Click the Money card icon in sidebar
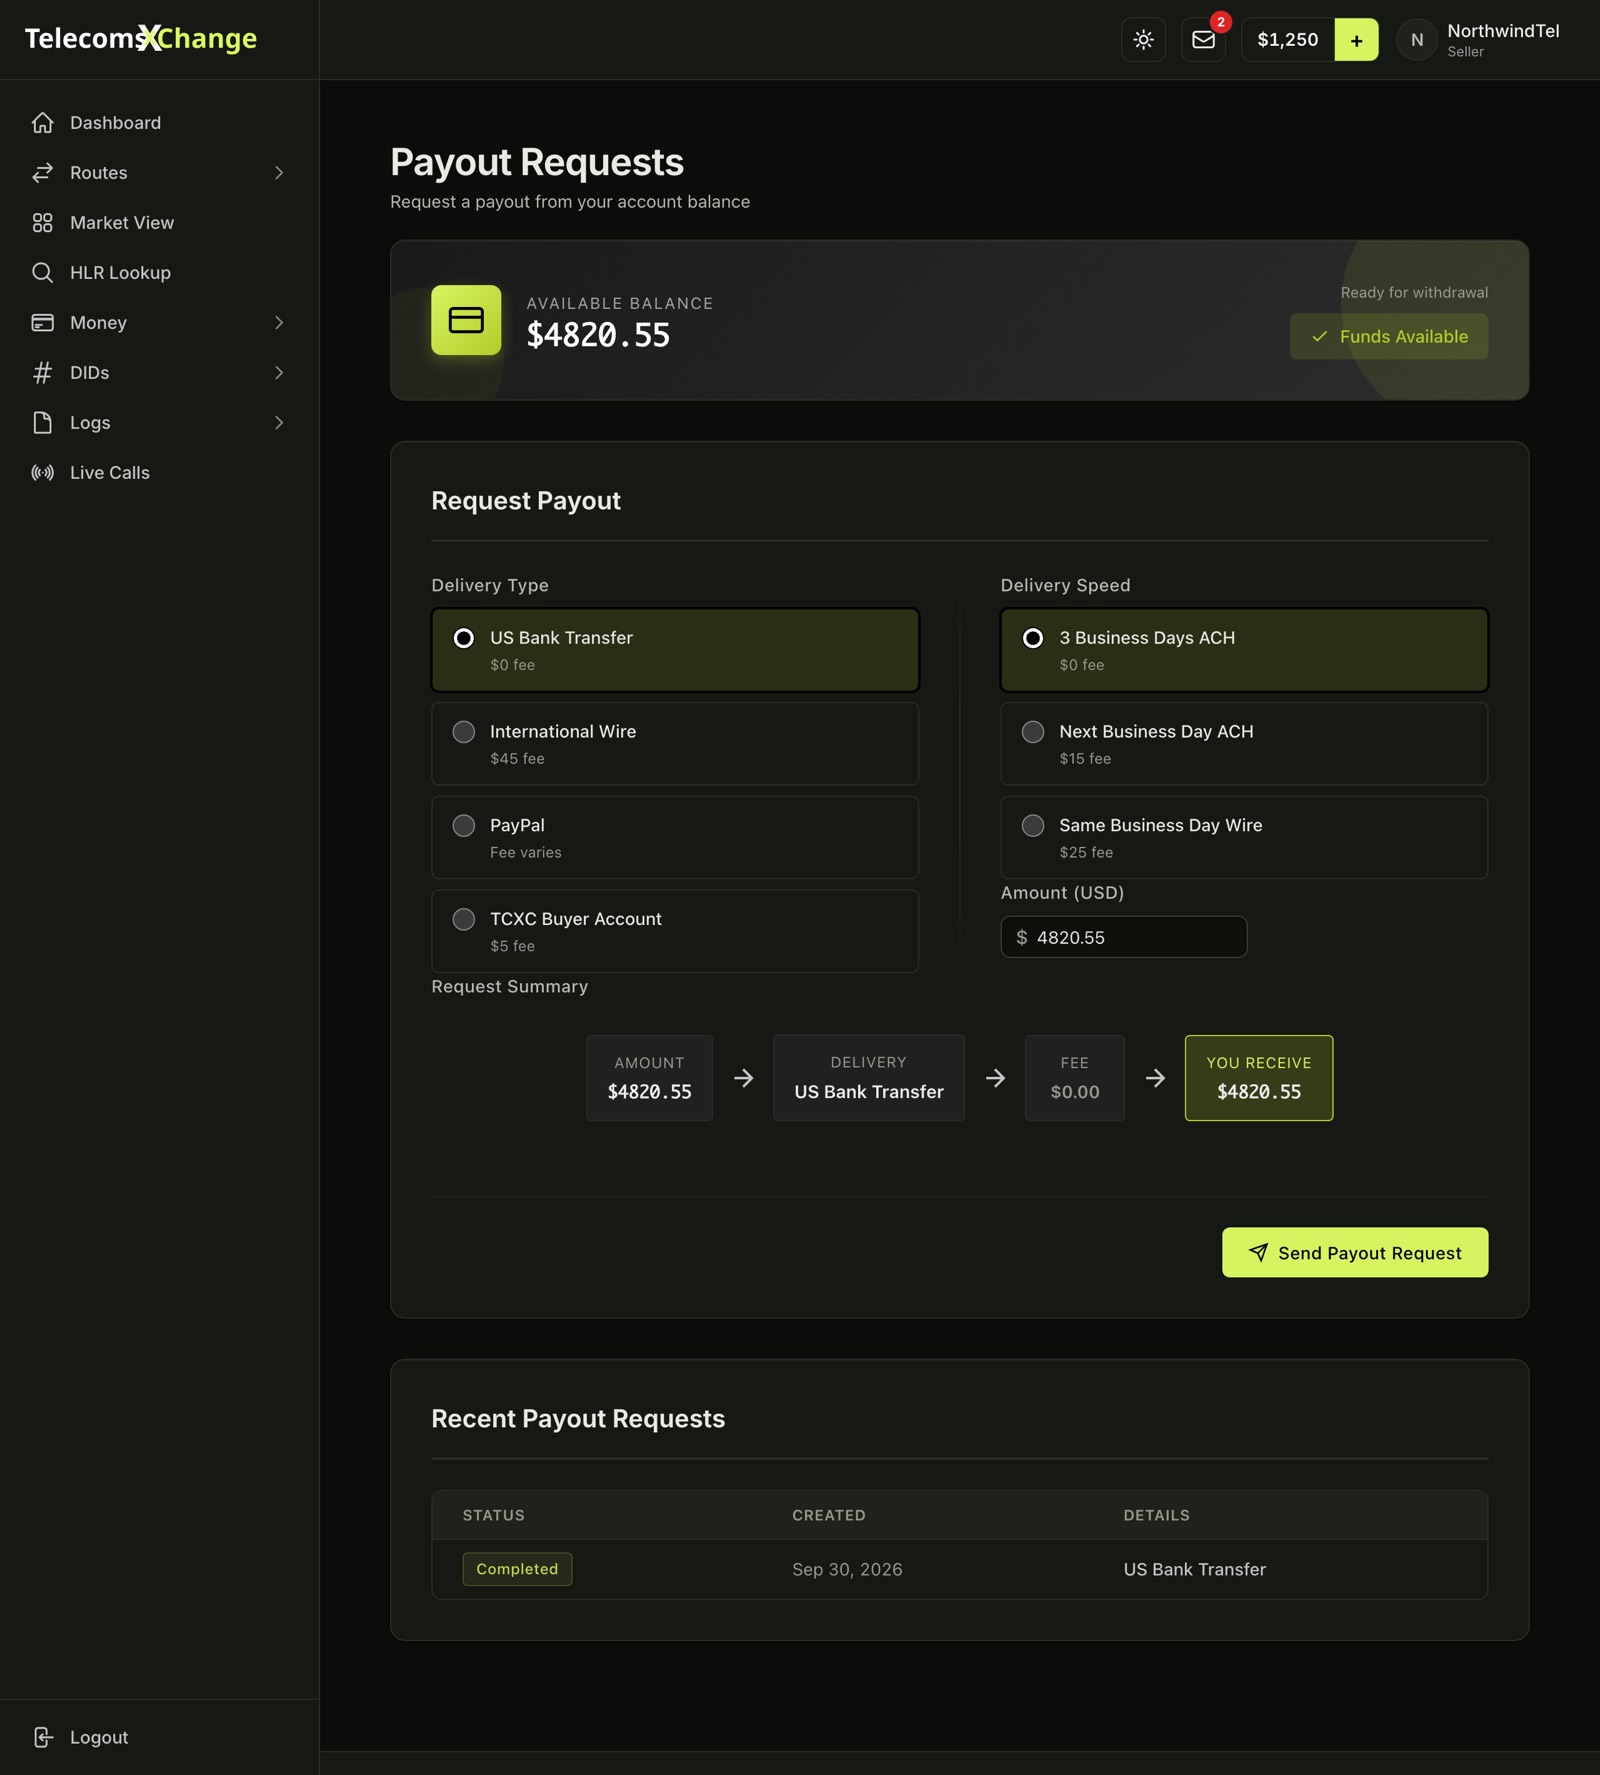This screenshot has width=1600, height=1775. tap(42, 322)
